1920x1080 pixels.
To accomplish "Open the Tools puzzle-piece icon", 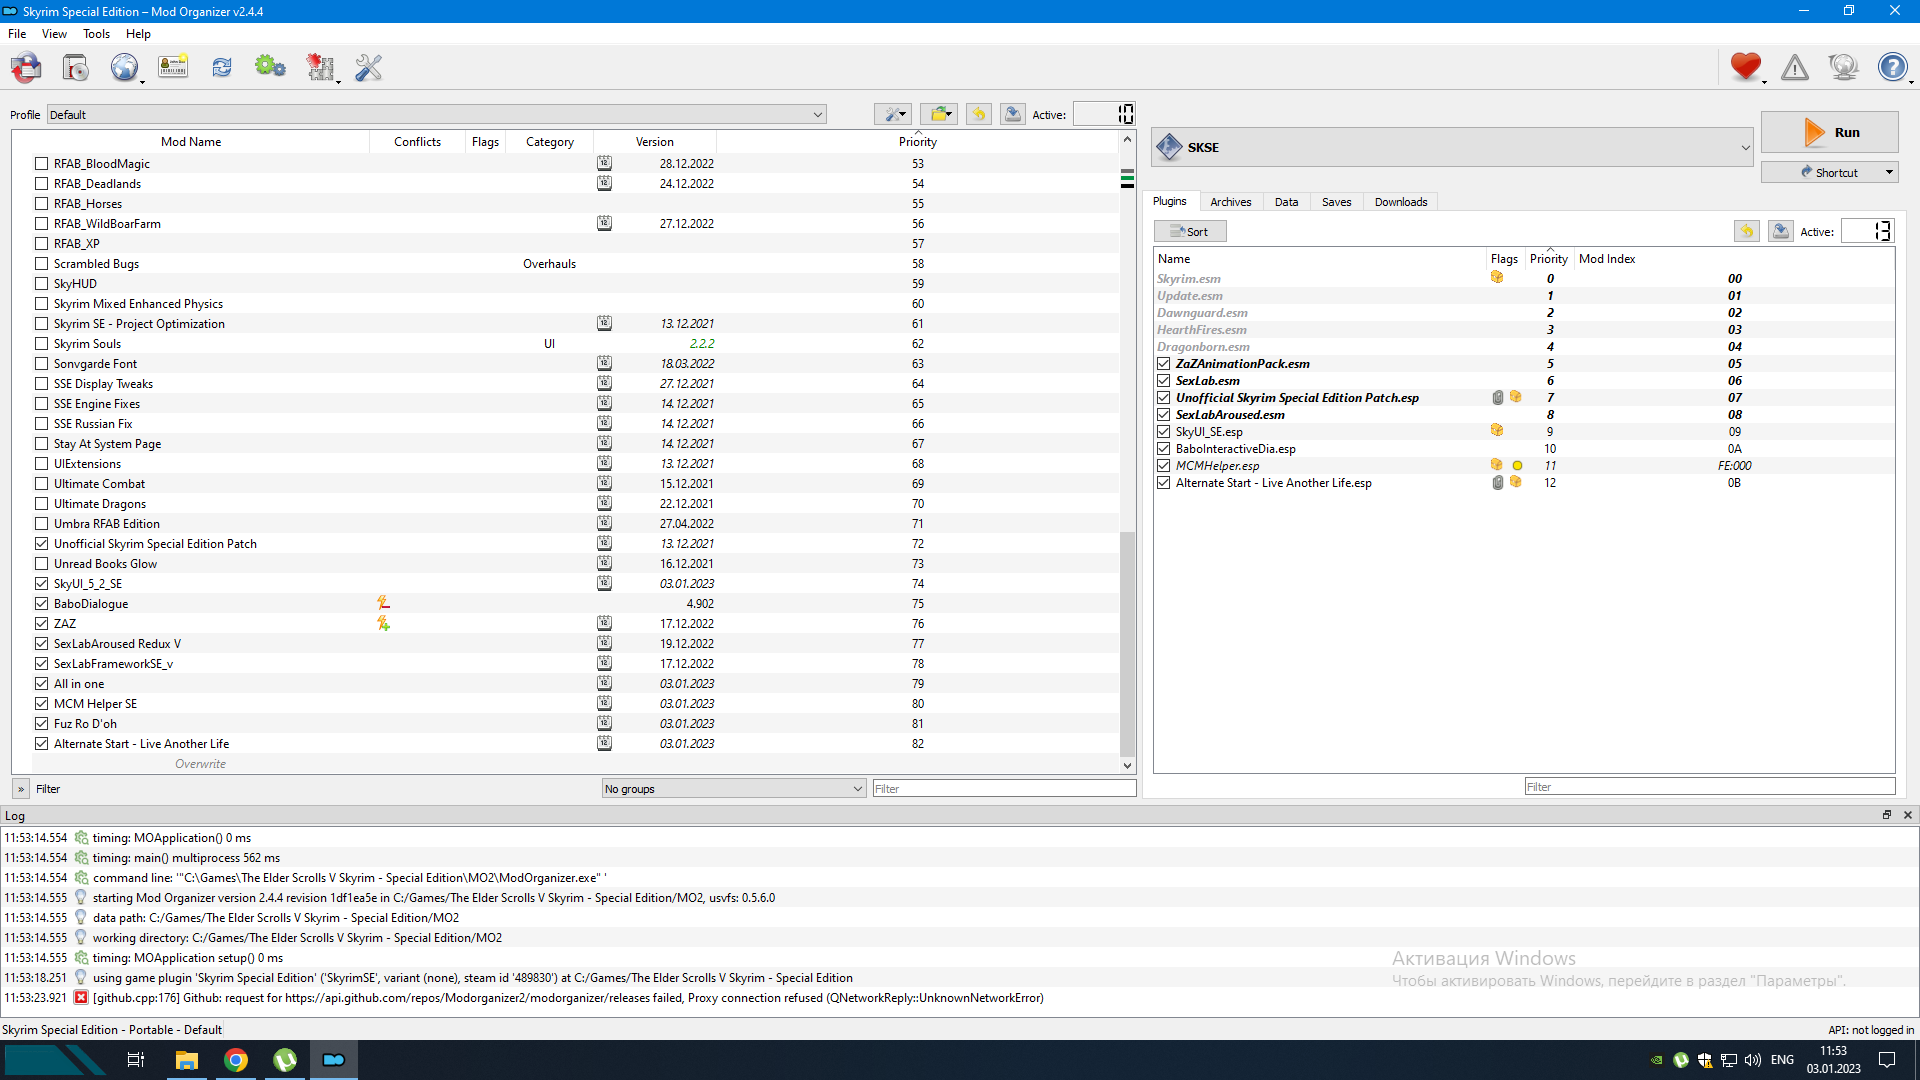I will [320, 68].
